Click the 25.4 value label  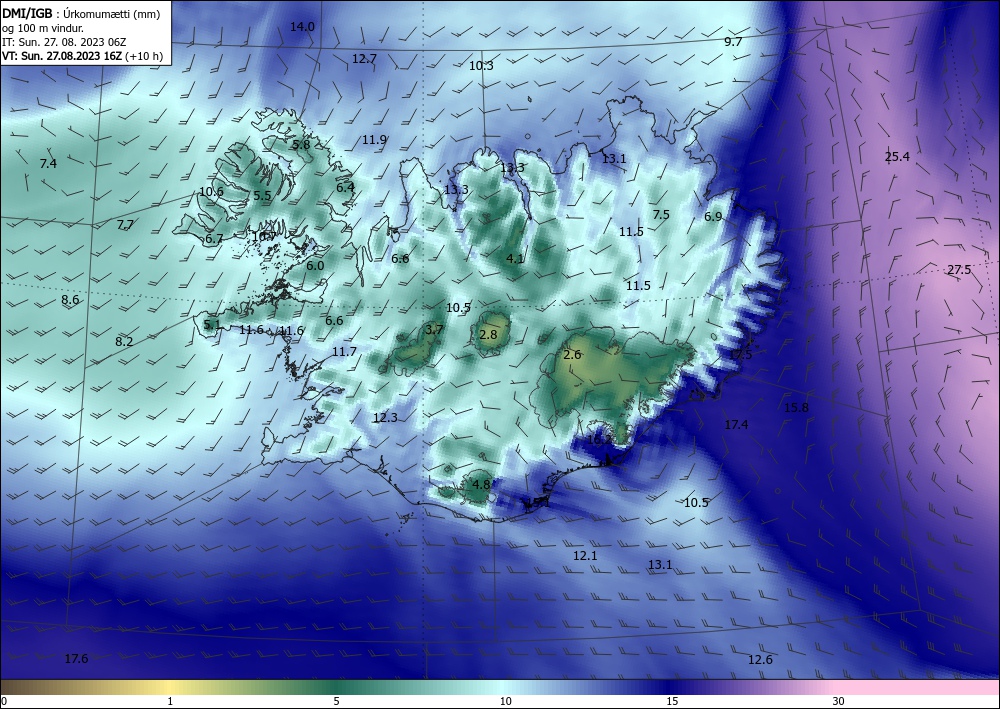coord(897,156)
